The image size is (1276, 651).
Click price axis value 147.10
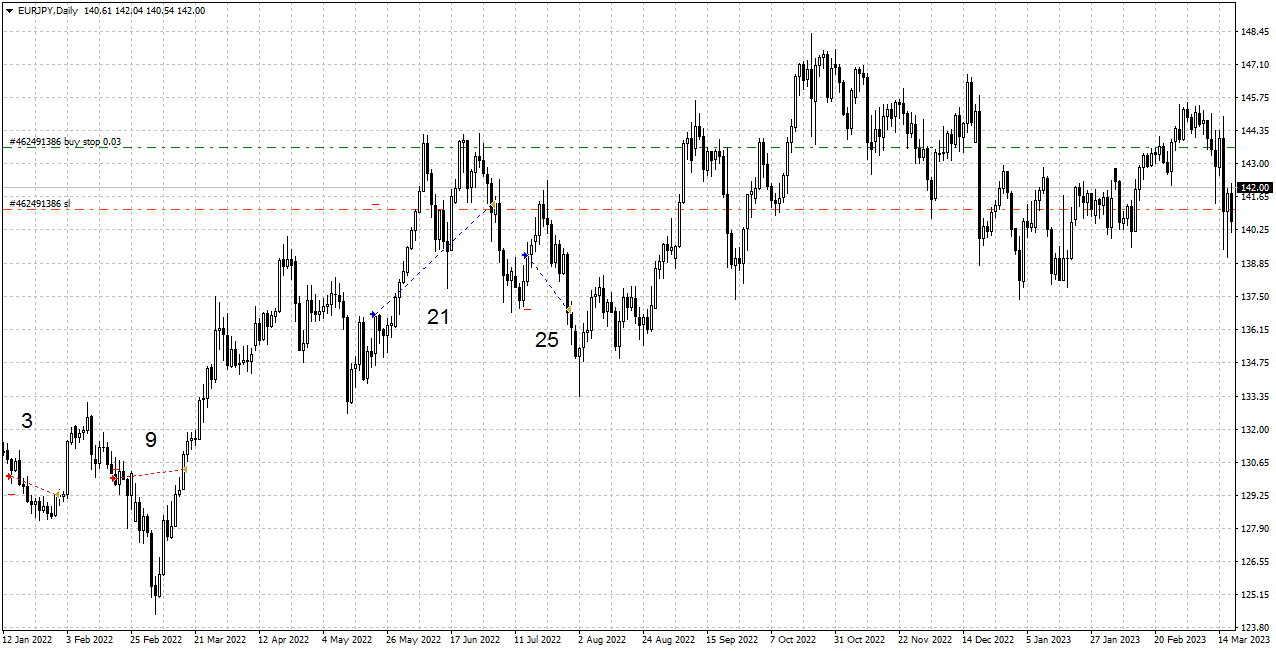pos(1254,65)
